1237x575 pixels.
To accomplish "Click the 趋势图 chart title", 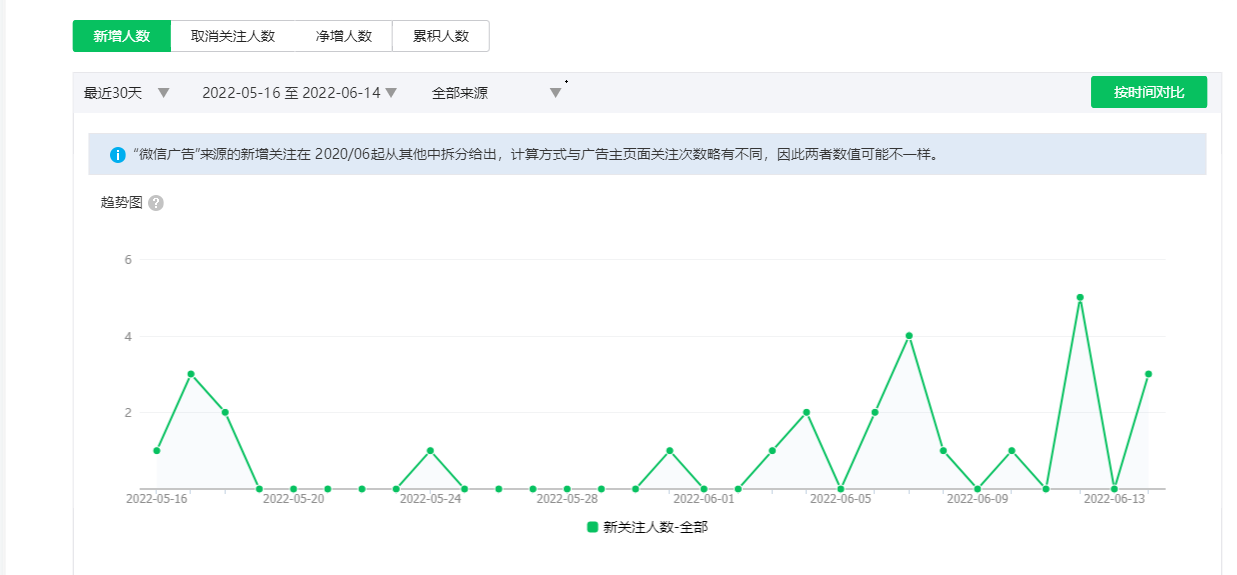I will click(x=121, y=202).
